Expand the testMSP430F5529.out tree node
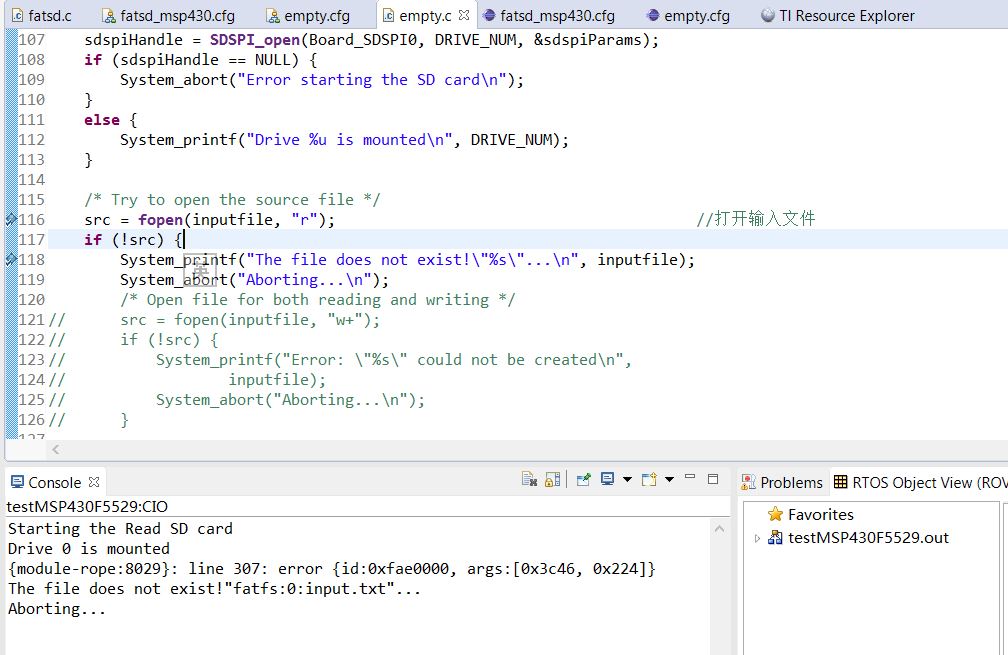Viewport: 1008px width, 655px height. (x=757, y=538)
